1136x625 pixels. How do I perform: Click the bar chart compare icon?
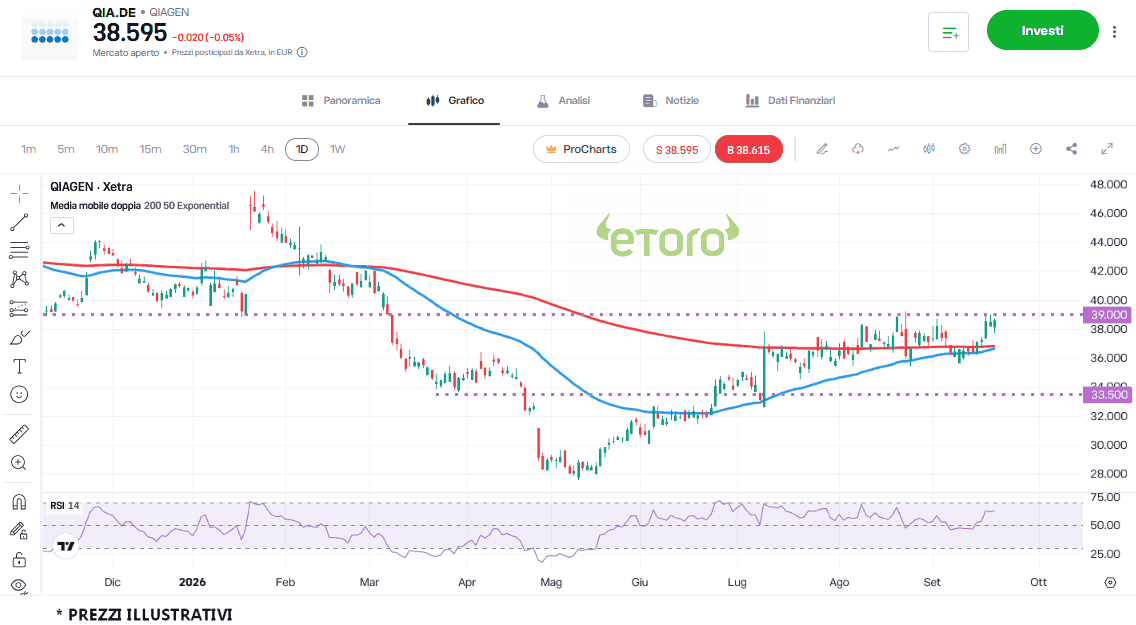(x=1001, y=149)
